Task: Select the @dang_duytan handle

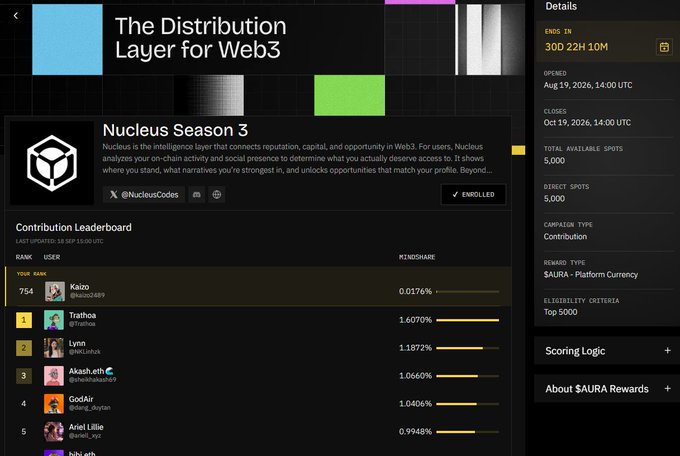Action: (x=90, y=408)
